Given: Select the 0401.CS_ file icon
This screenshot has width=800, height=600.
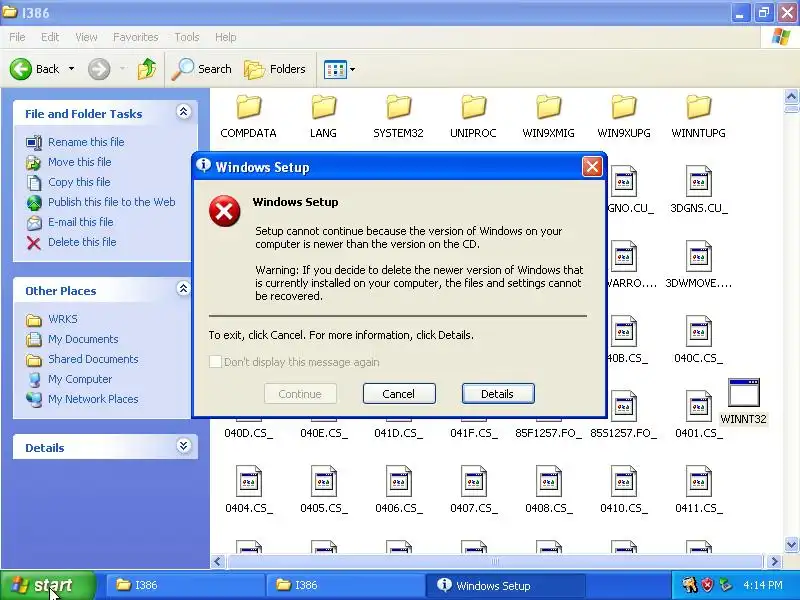Looking at the screenshot, I should 698,406.
